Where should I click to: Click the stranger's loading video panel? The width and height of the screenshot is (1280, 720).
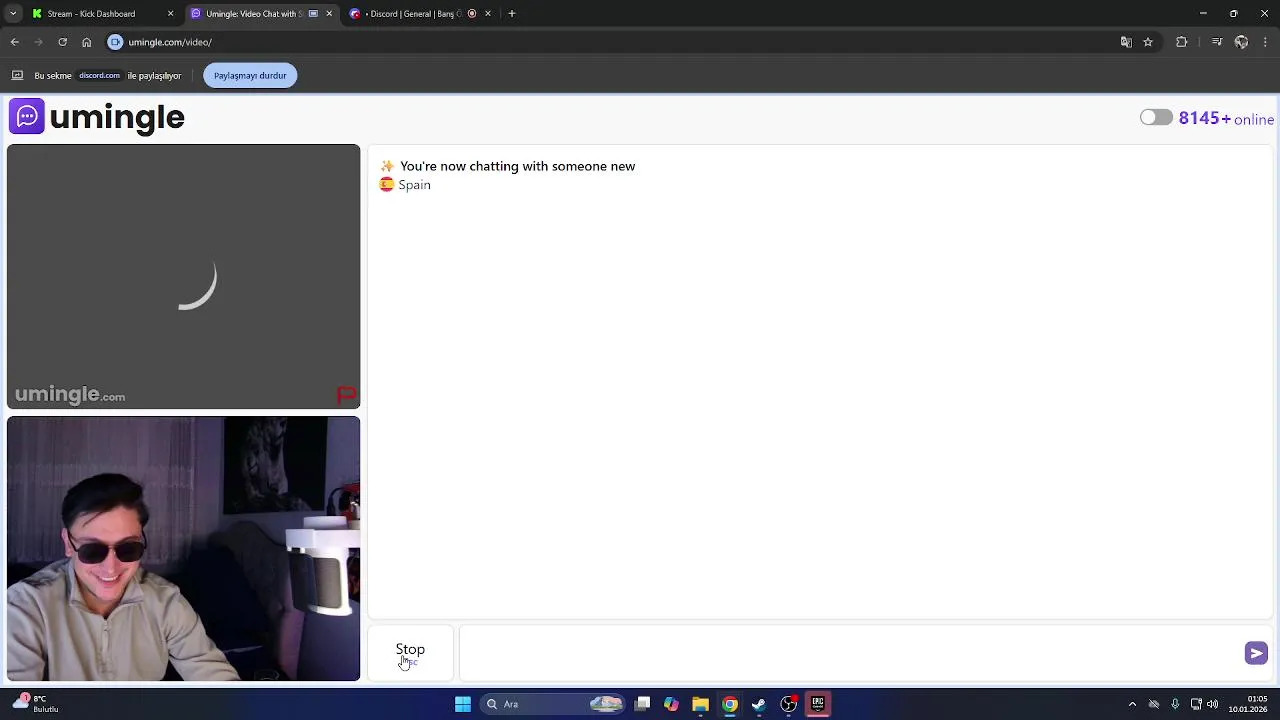[184, 277]
